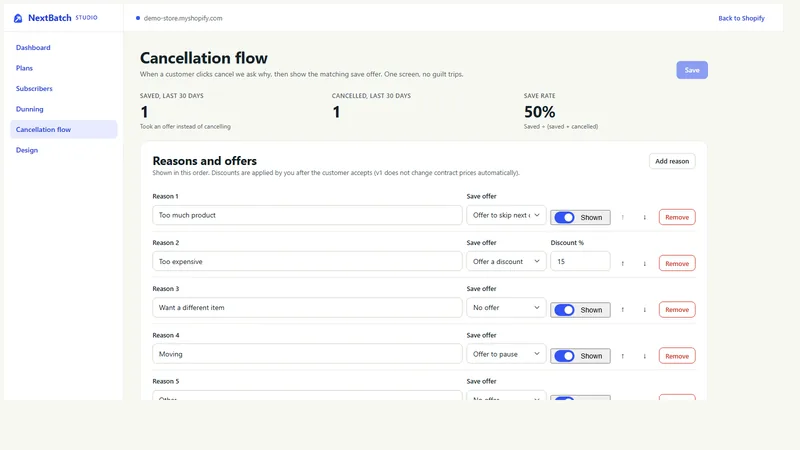Open Save offer dropdown for Reason 1
800x450 pixels.
click(x=506, y=215)
